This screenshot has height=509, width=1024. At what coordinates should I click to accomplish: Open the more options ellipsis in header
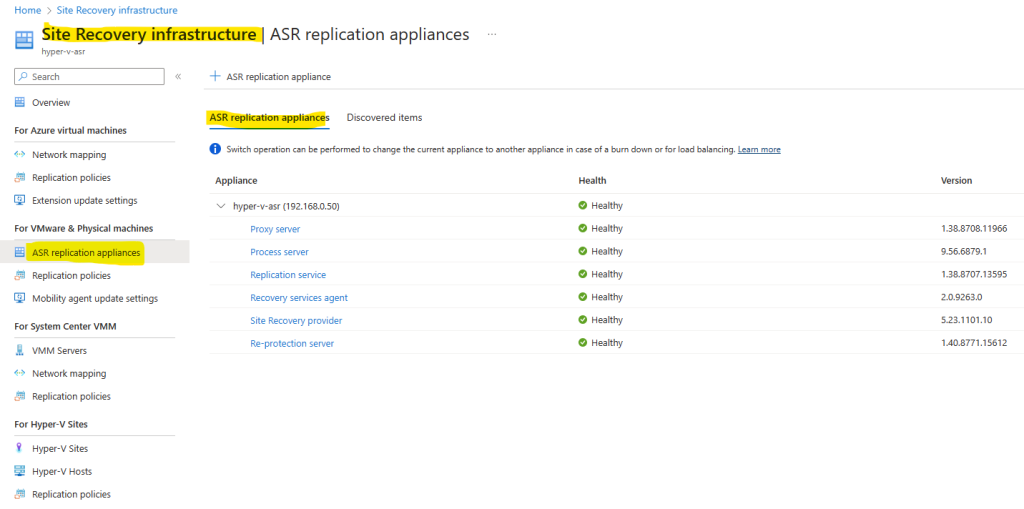tap(492, 34)
